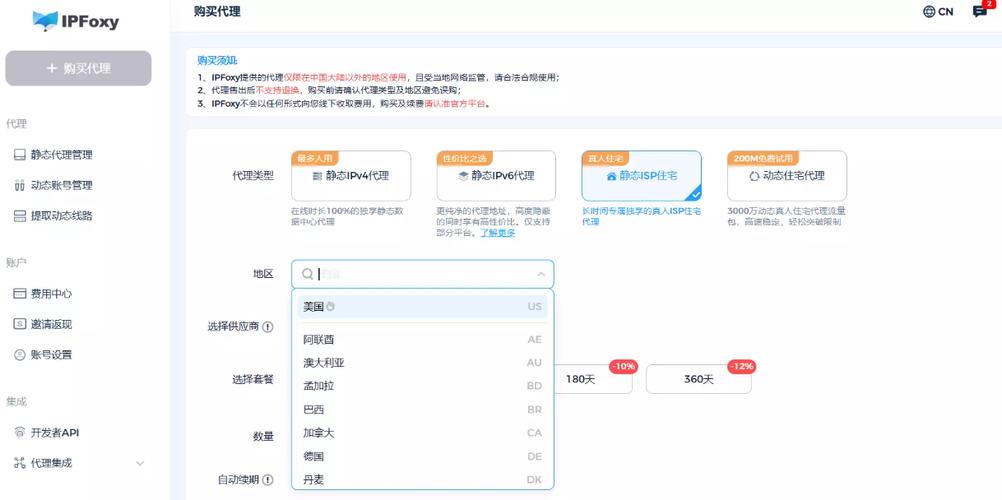Open the messages notification icon
Viewport: 1002px width, 500px height.
(x=979, y=11)
